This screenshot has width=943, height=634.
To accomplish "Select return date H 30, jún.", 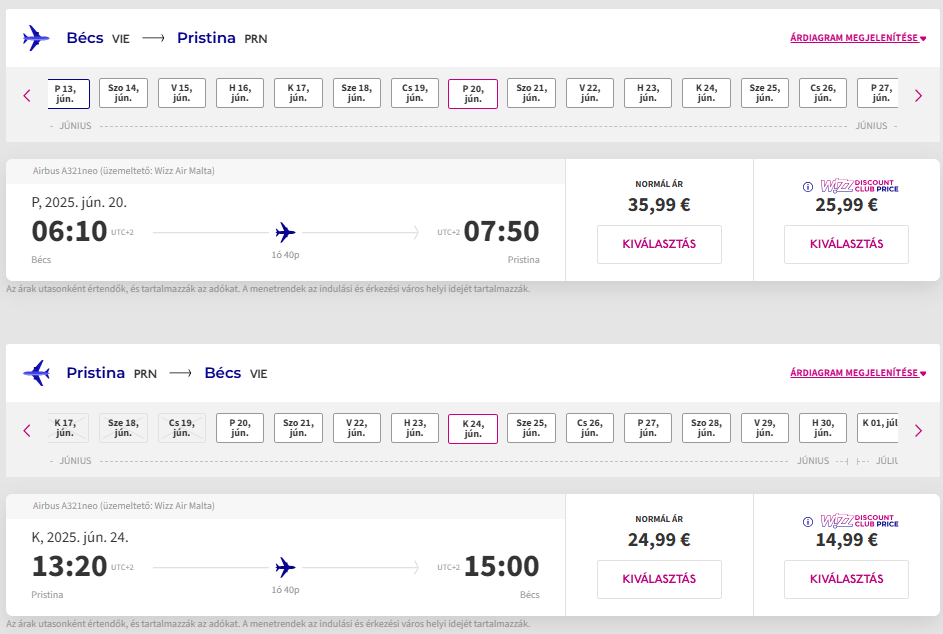I will tap(822, 428).
